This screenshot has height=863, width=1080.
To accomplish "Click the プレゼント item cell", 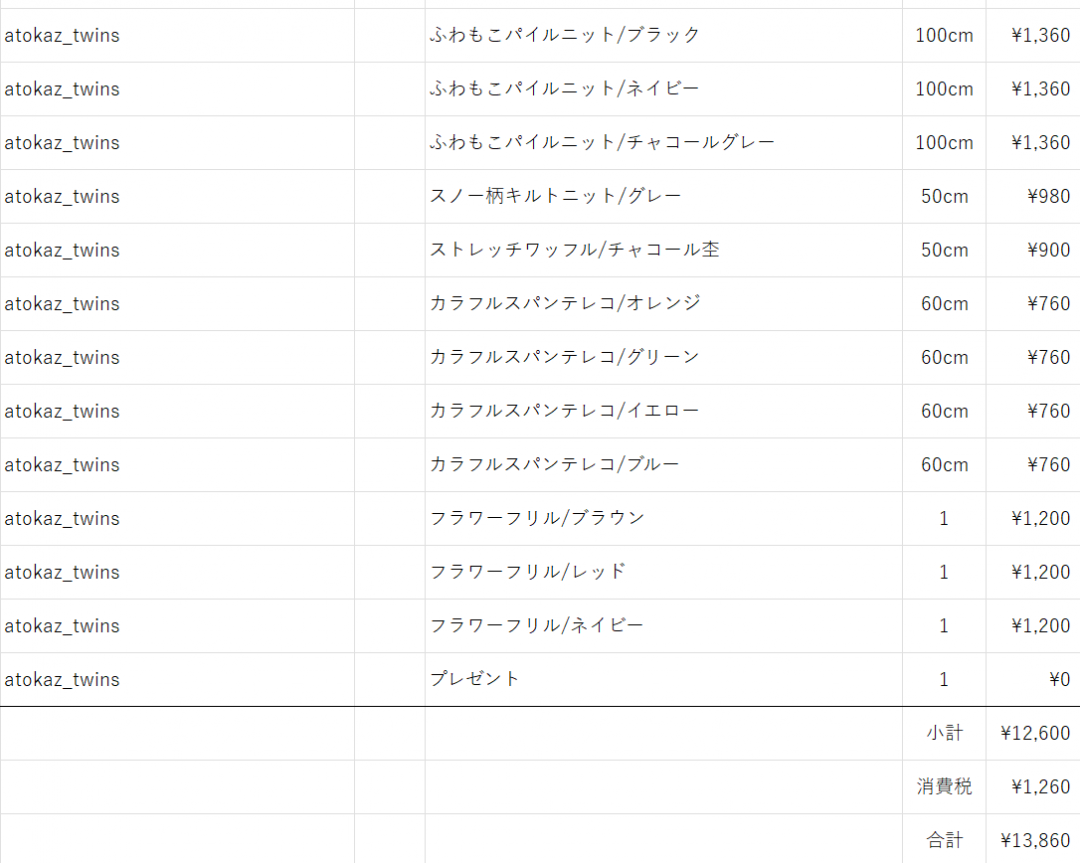I will 475,680.
